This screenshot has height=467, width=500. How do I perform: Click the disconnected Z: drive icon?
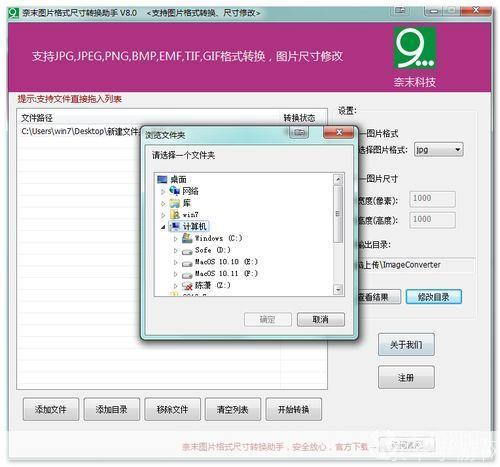(x=187, y=286)
